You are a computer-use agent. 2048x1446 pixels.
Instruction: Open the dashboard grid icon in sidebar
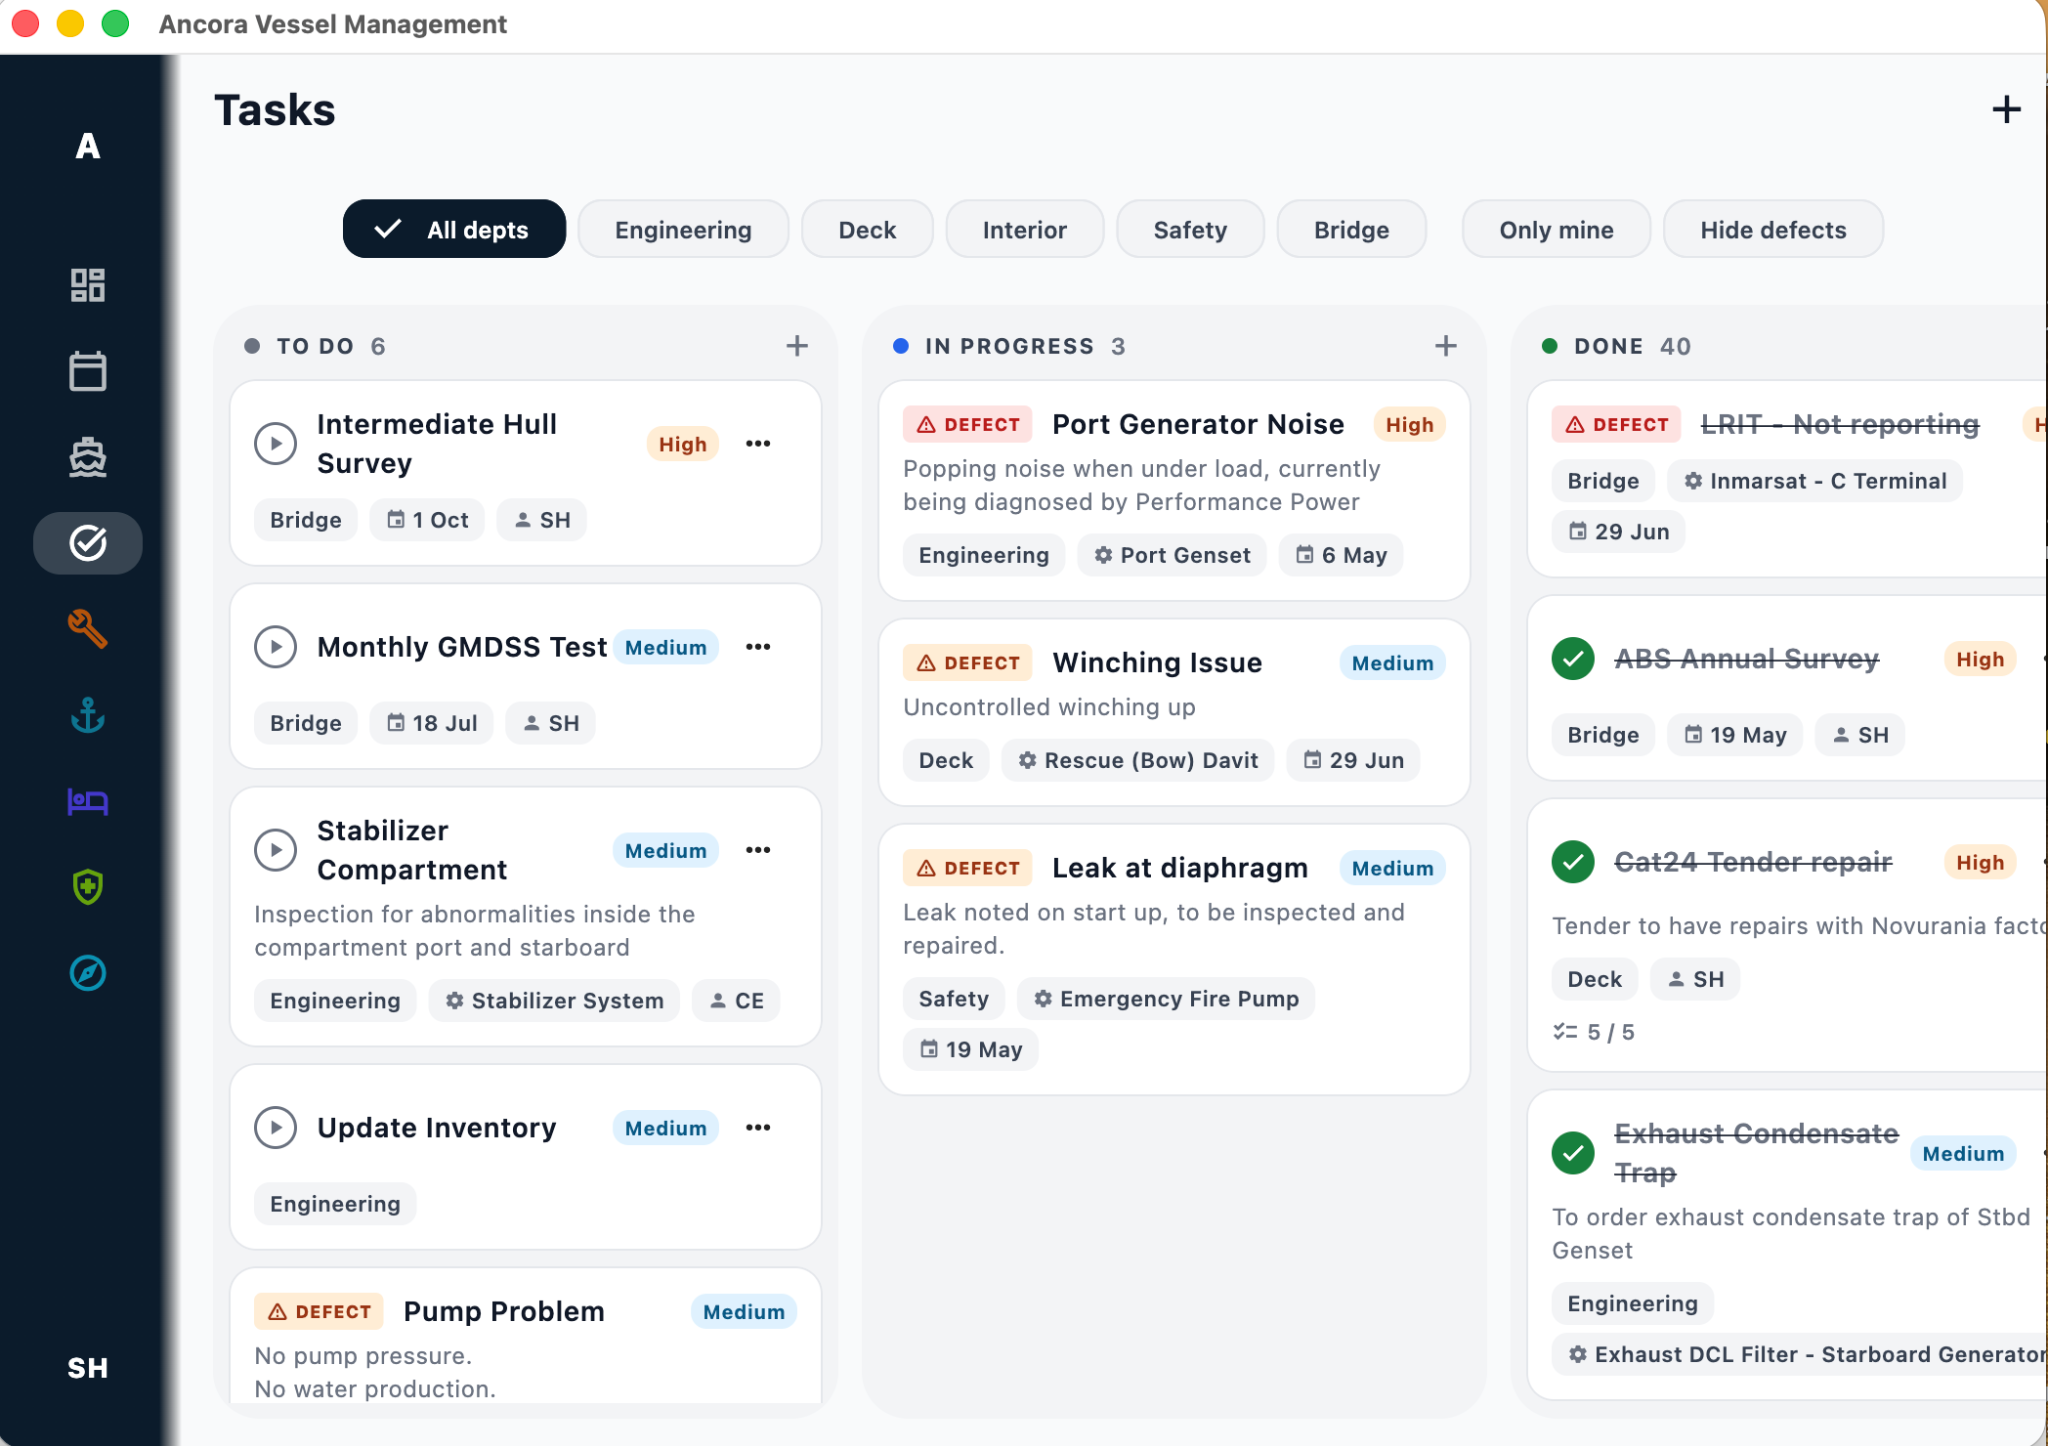point(88,285)
